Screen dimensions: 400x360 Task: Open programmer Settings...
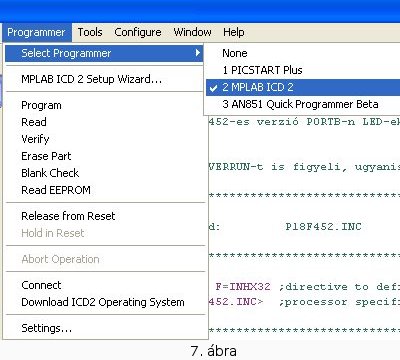pos(105,328)
